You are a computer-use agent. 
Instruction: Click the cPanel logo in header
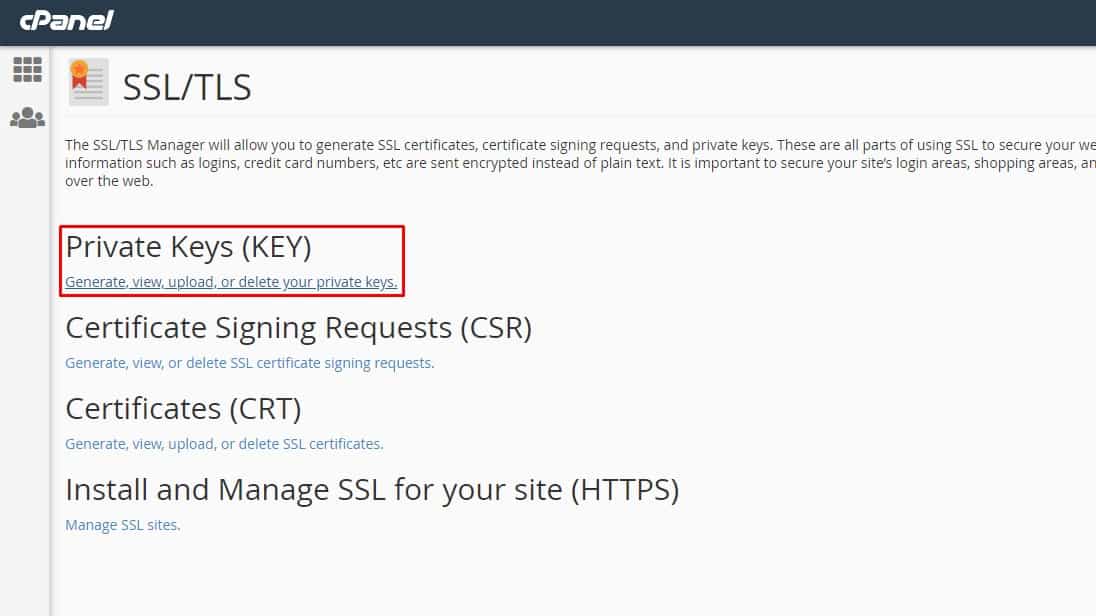point(66,20)
